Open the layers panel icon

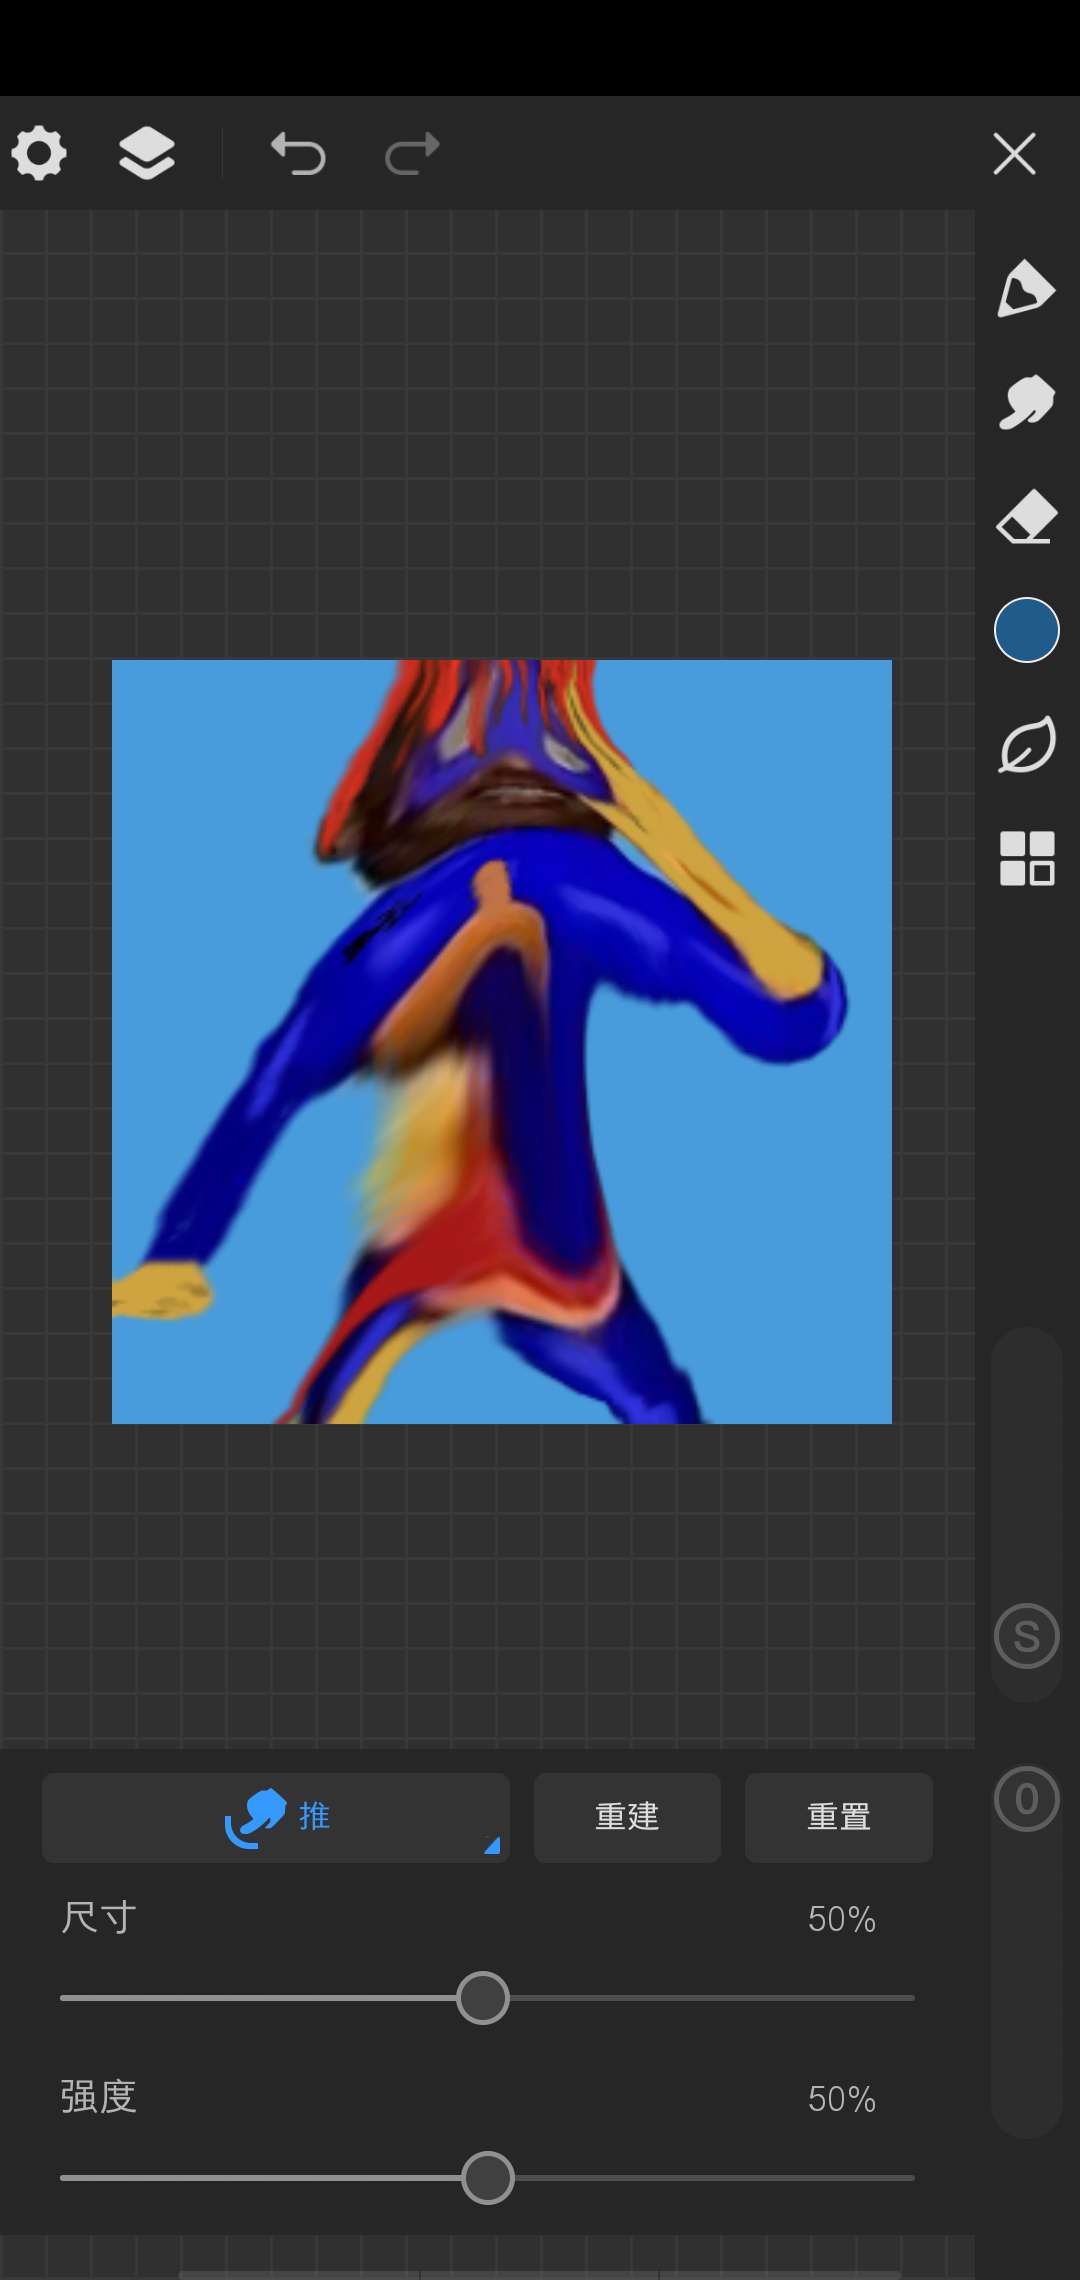[x=147, y=154]
